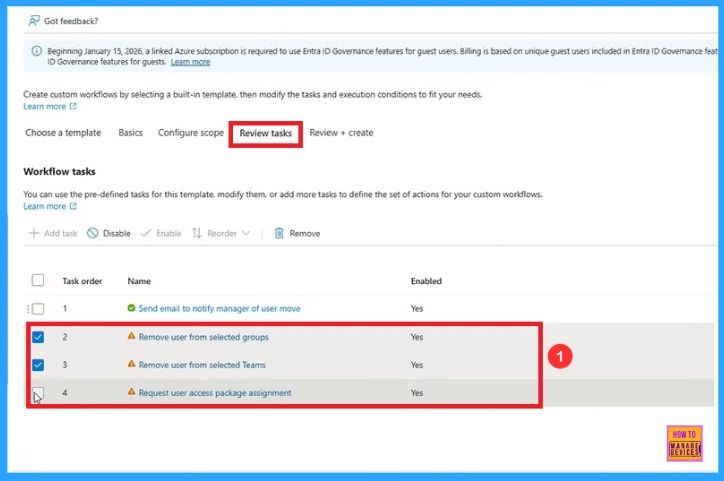Uncheck the box for Remove user from selected Teams
The height and width of the screenshot is (481, 724).
coord(38,365)
